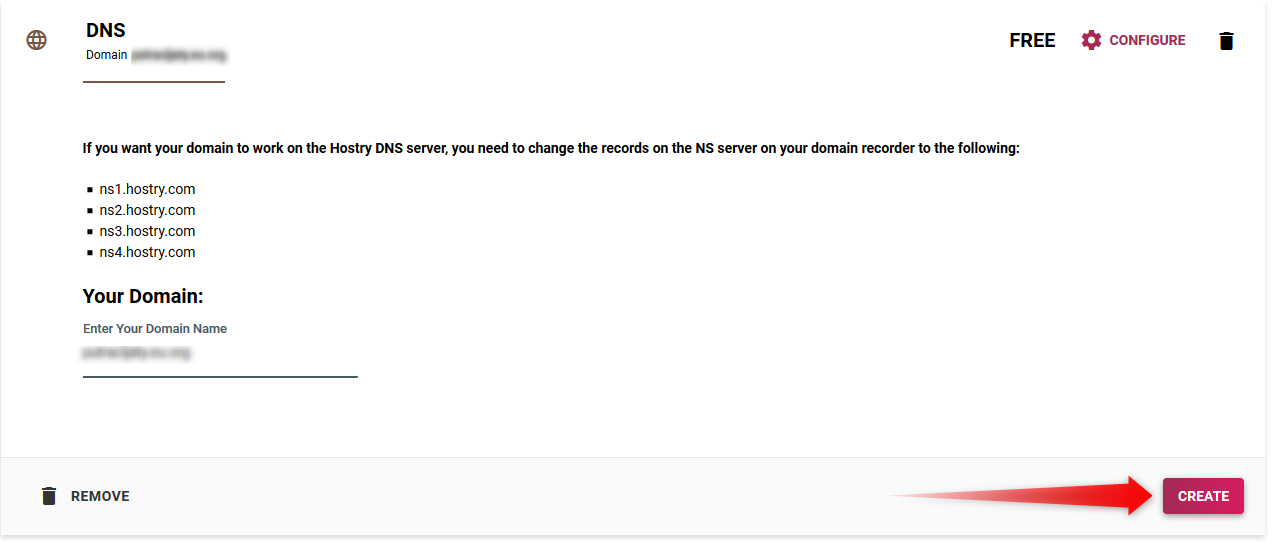Click the DNS service title
1272x542 pixels.
pos(106,31)
